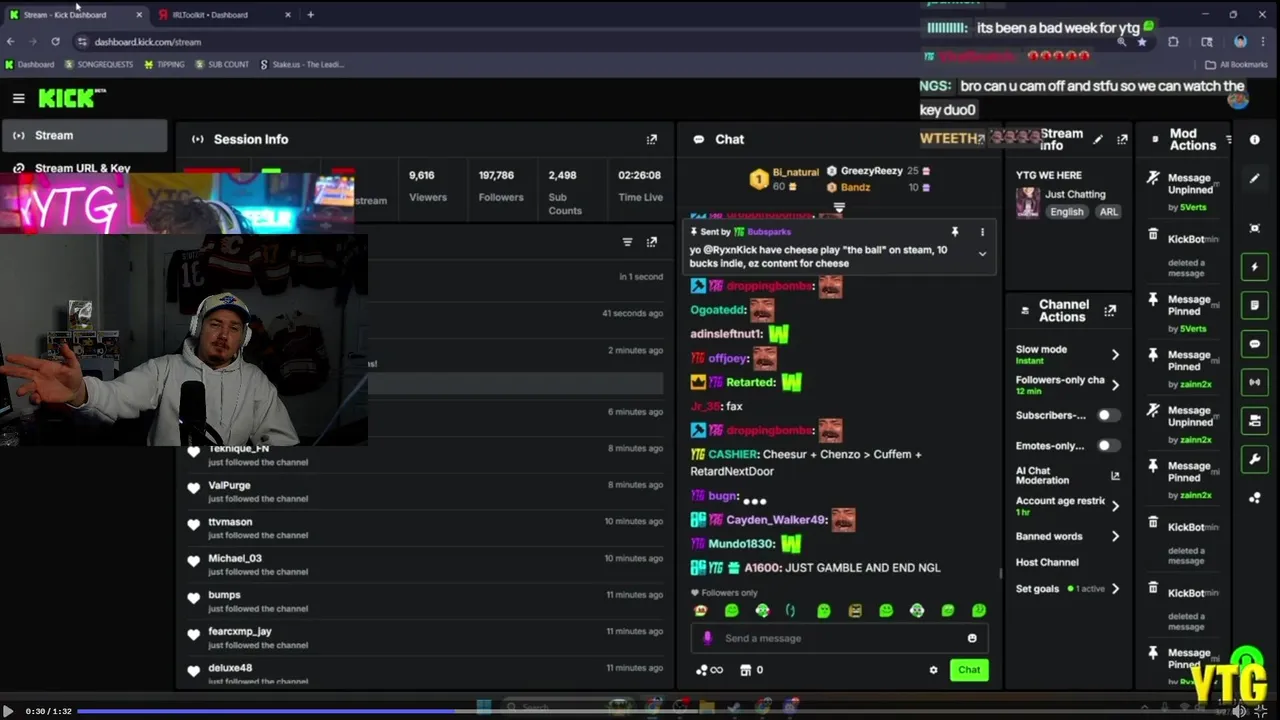Screen dimensions: 1280x720
Task: Click the browser reload button
Action: [x=55, y=42]
